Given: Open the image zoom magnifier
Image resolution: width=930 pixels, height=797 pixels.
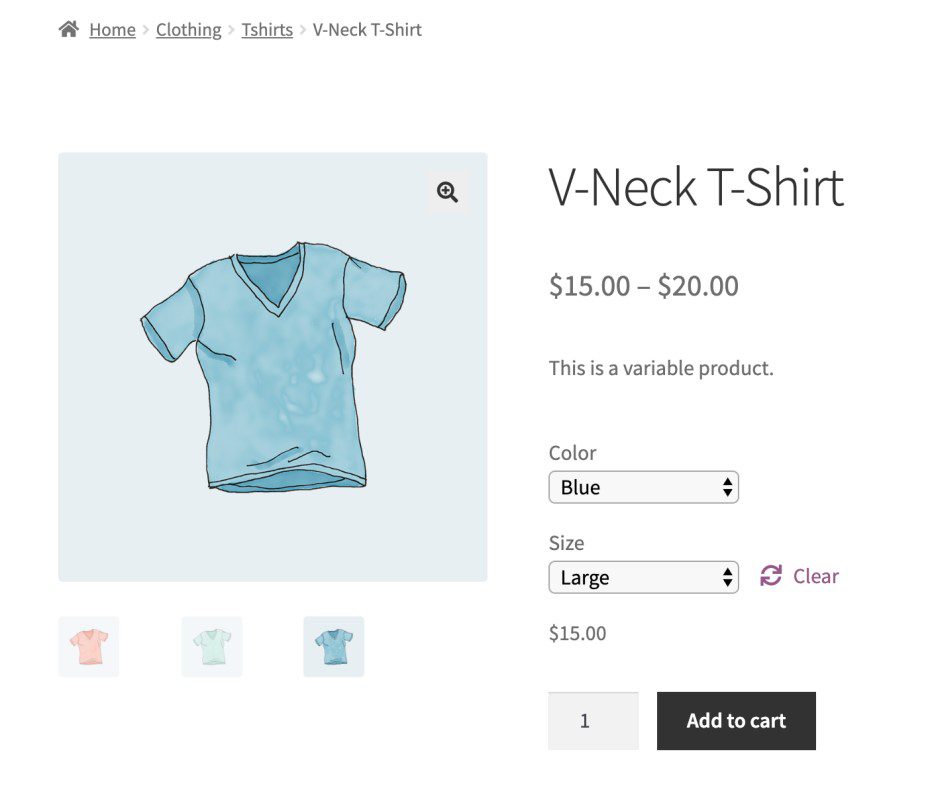Looking at the screenshot, I should click(x=447, y=190).
